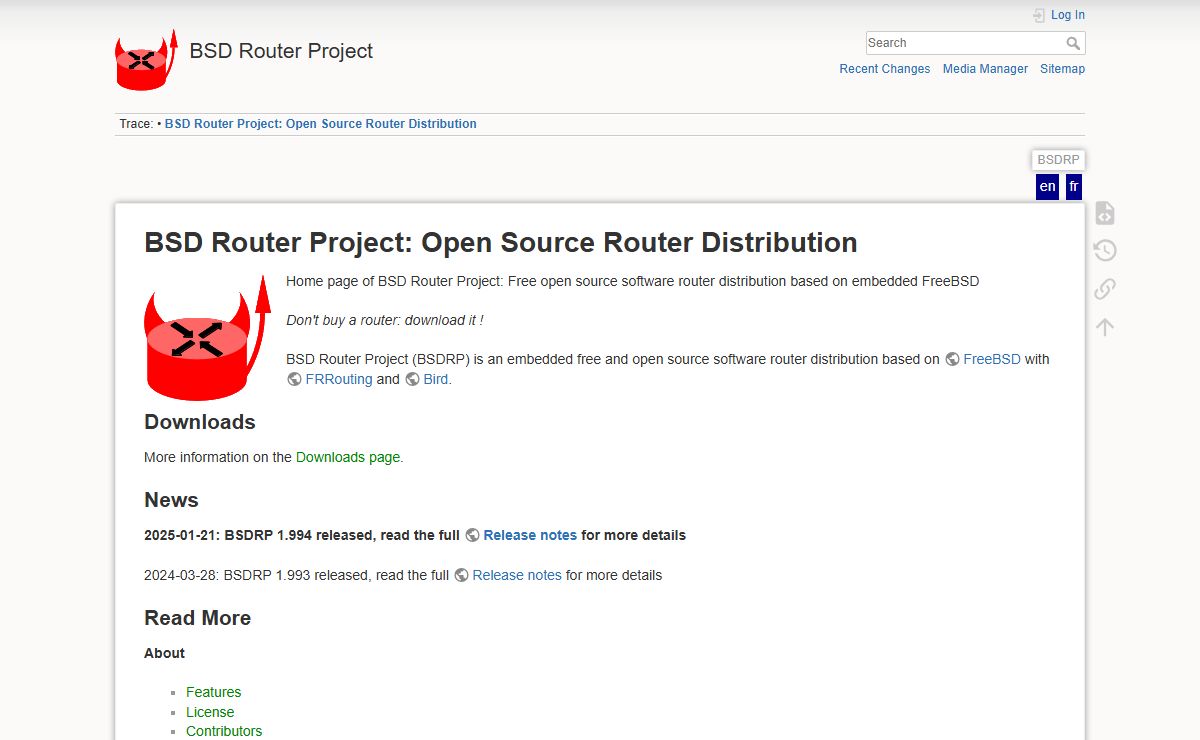The height and width of the screenshot is (740, 1200).
Task: Open Release notes for BSDRP 1.994
Action: tap(530, 535)
